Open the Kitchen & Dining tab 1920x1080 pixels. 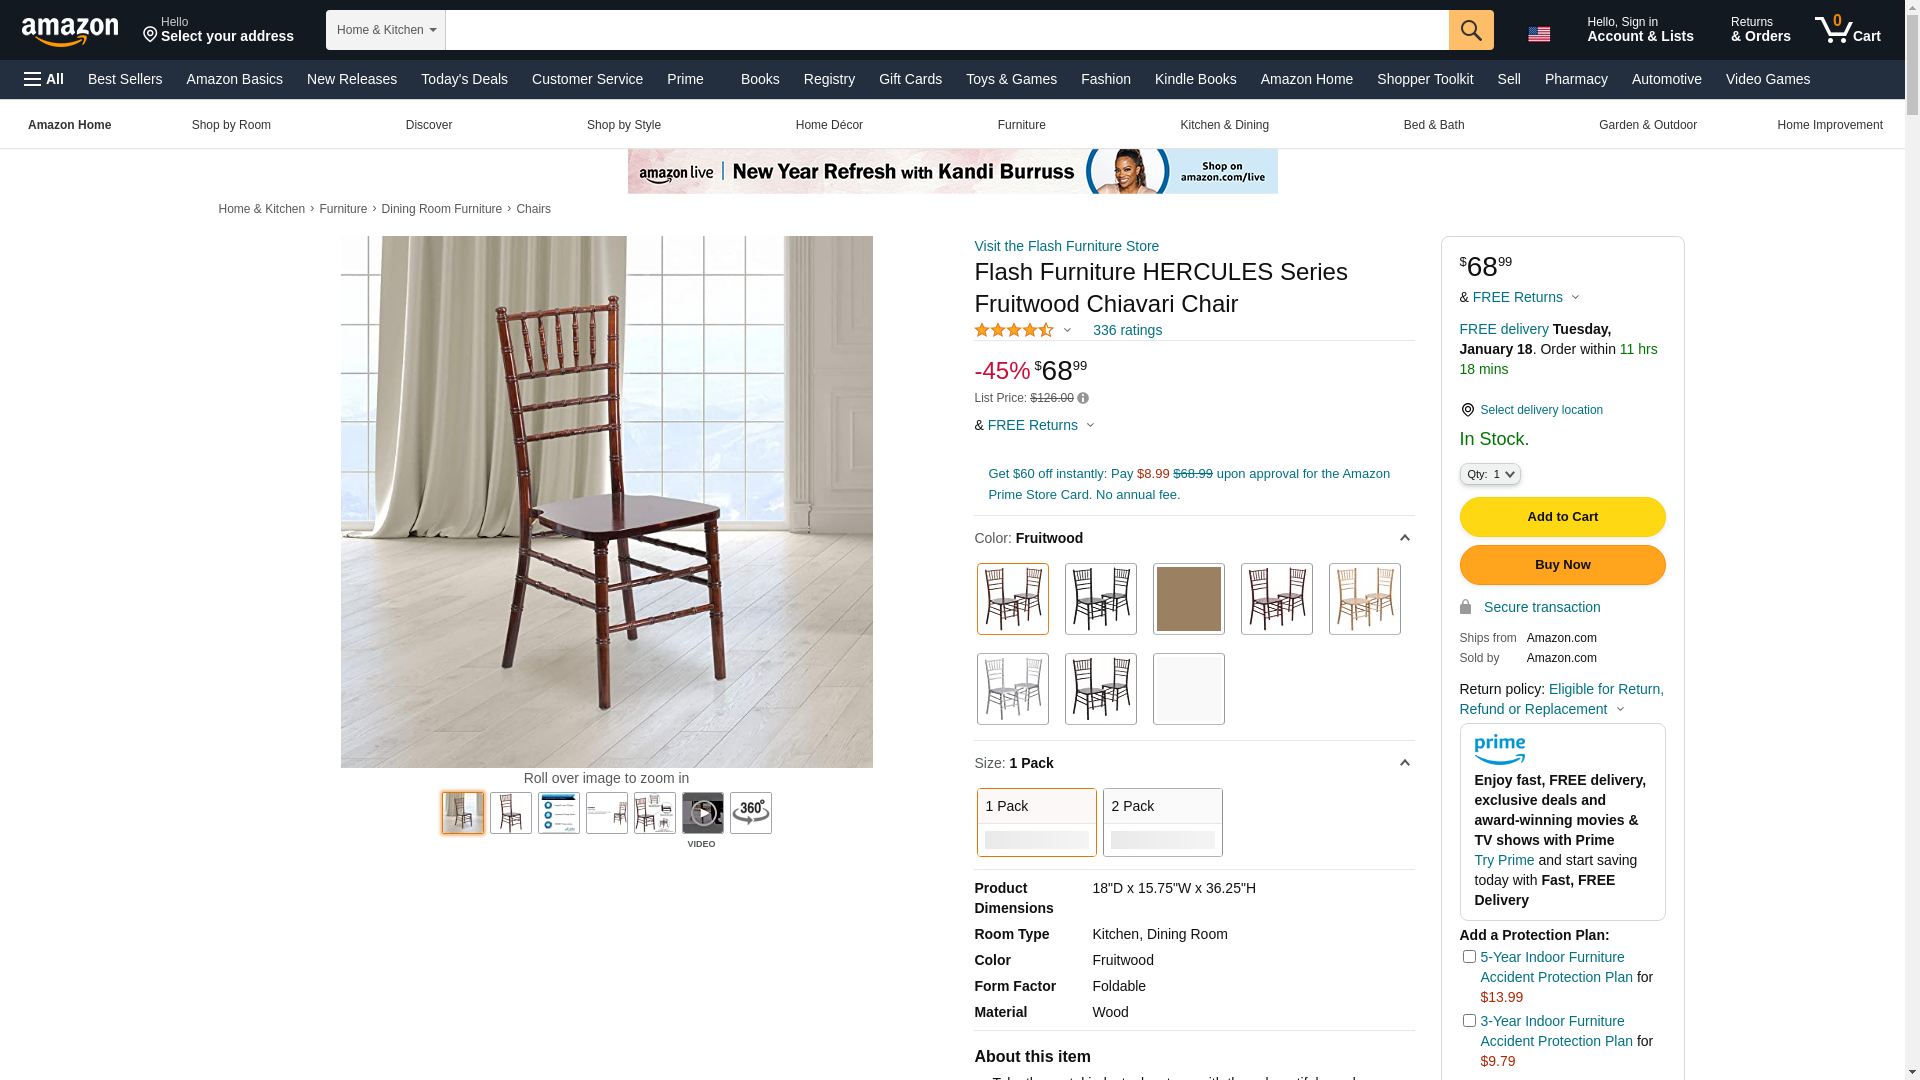pyautogui.click(x=1224, y=125)
